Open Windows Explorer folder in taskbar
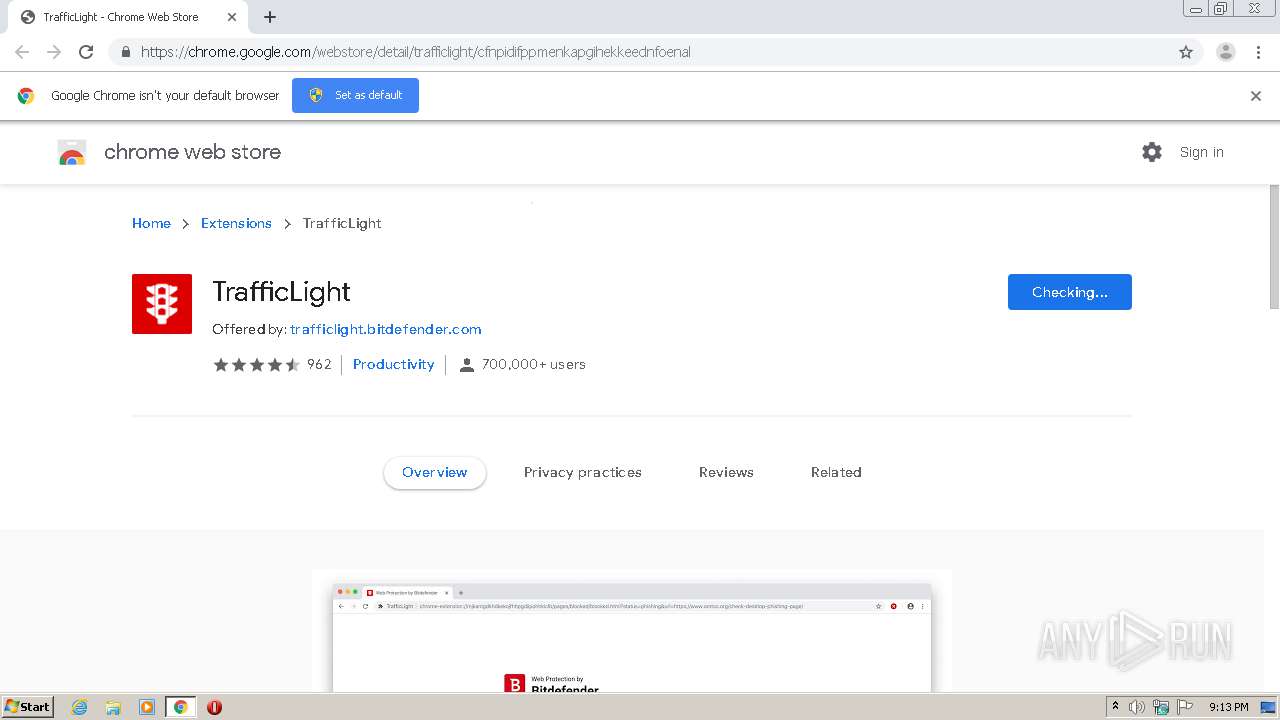Viewport: 1280px width, 720px height. click(113, 707)
